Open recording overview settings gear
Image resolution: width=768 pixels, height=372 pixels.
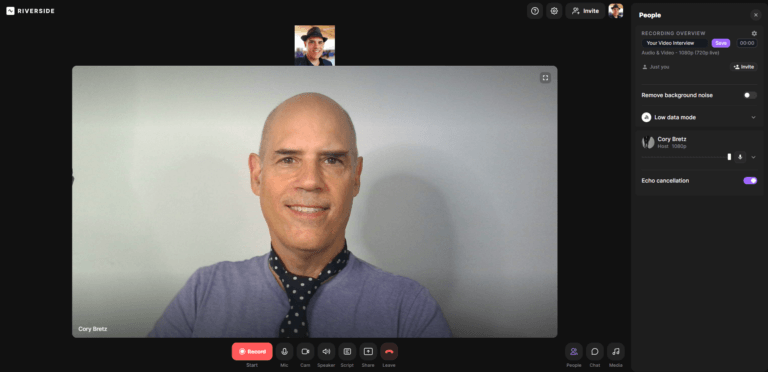tap(754, 33)
